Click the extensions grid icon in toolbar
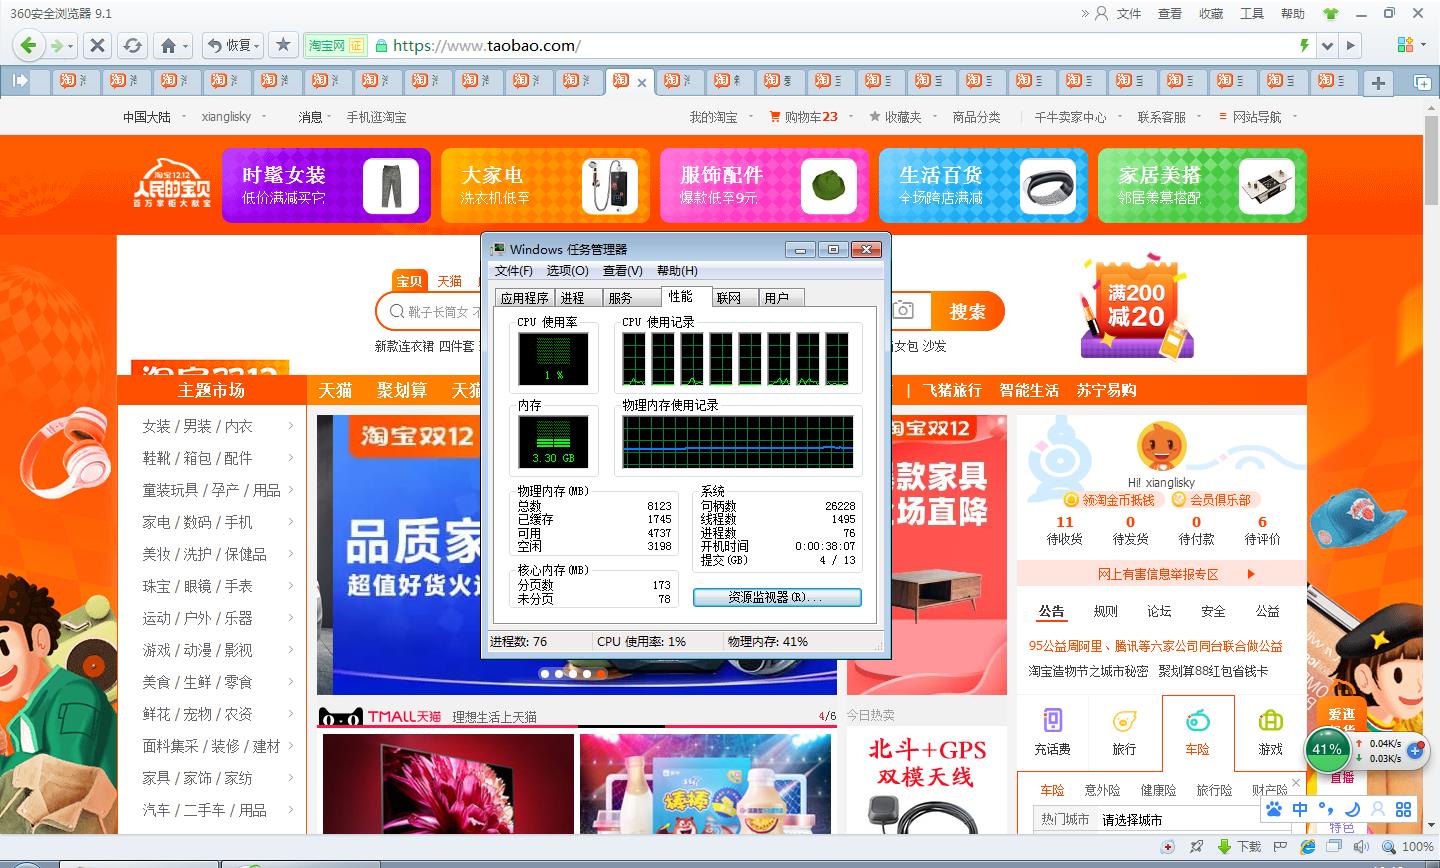1440x868 pixels. tap(1405, 45)
